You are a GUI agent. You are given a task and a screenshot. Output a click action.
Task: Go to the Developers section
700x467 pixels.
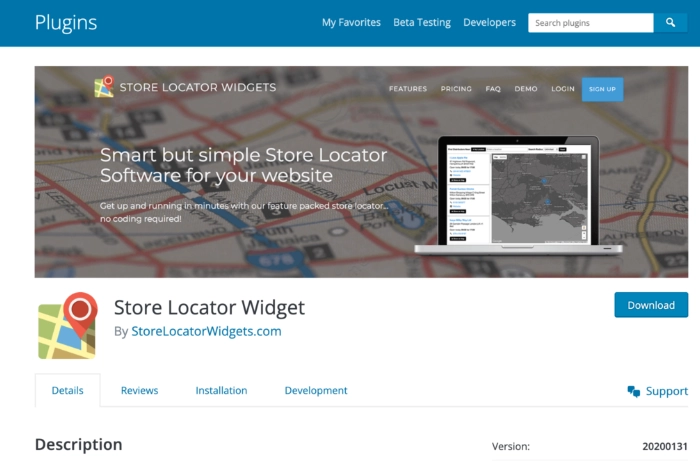click(489, 22)
